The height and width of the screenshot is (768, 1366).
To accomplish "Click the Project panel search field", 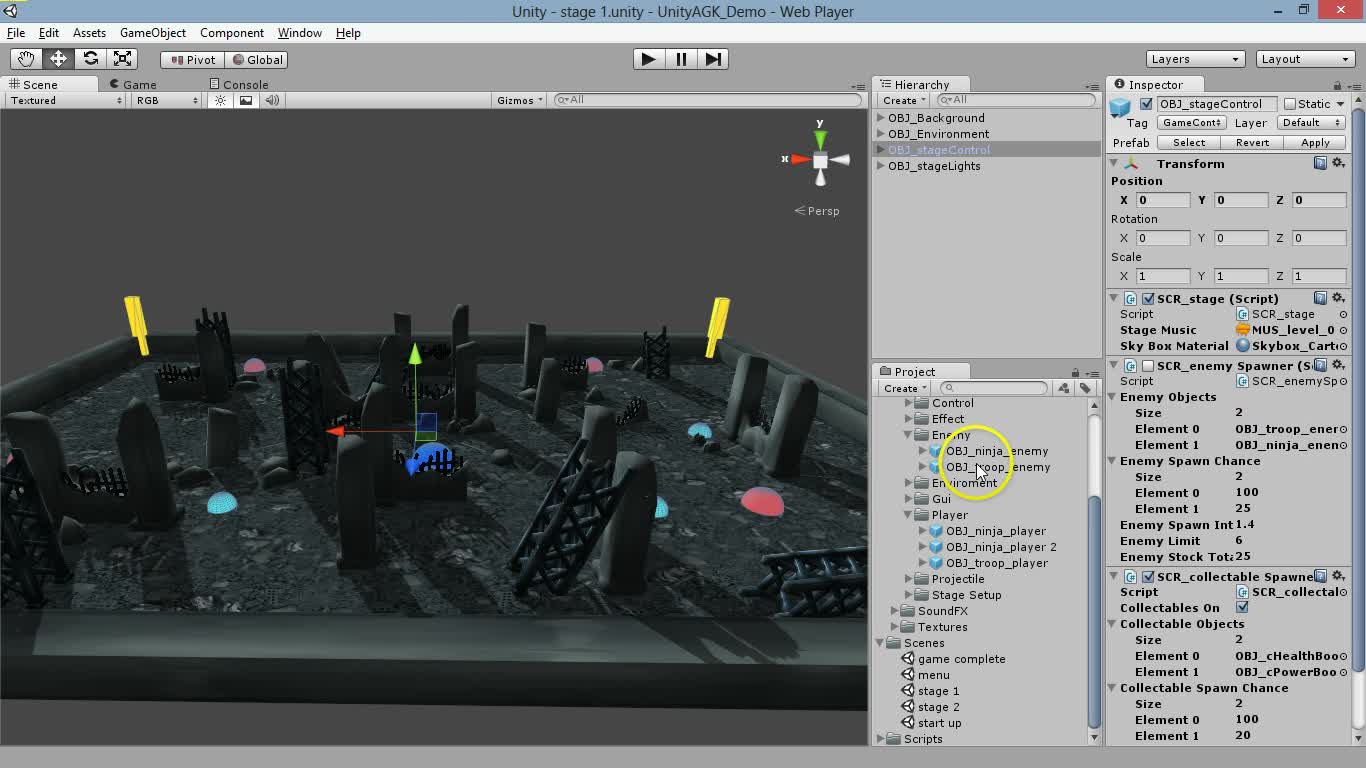I will 993,387.
